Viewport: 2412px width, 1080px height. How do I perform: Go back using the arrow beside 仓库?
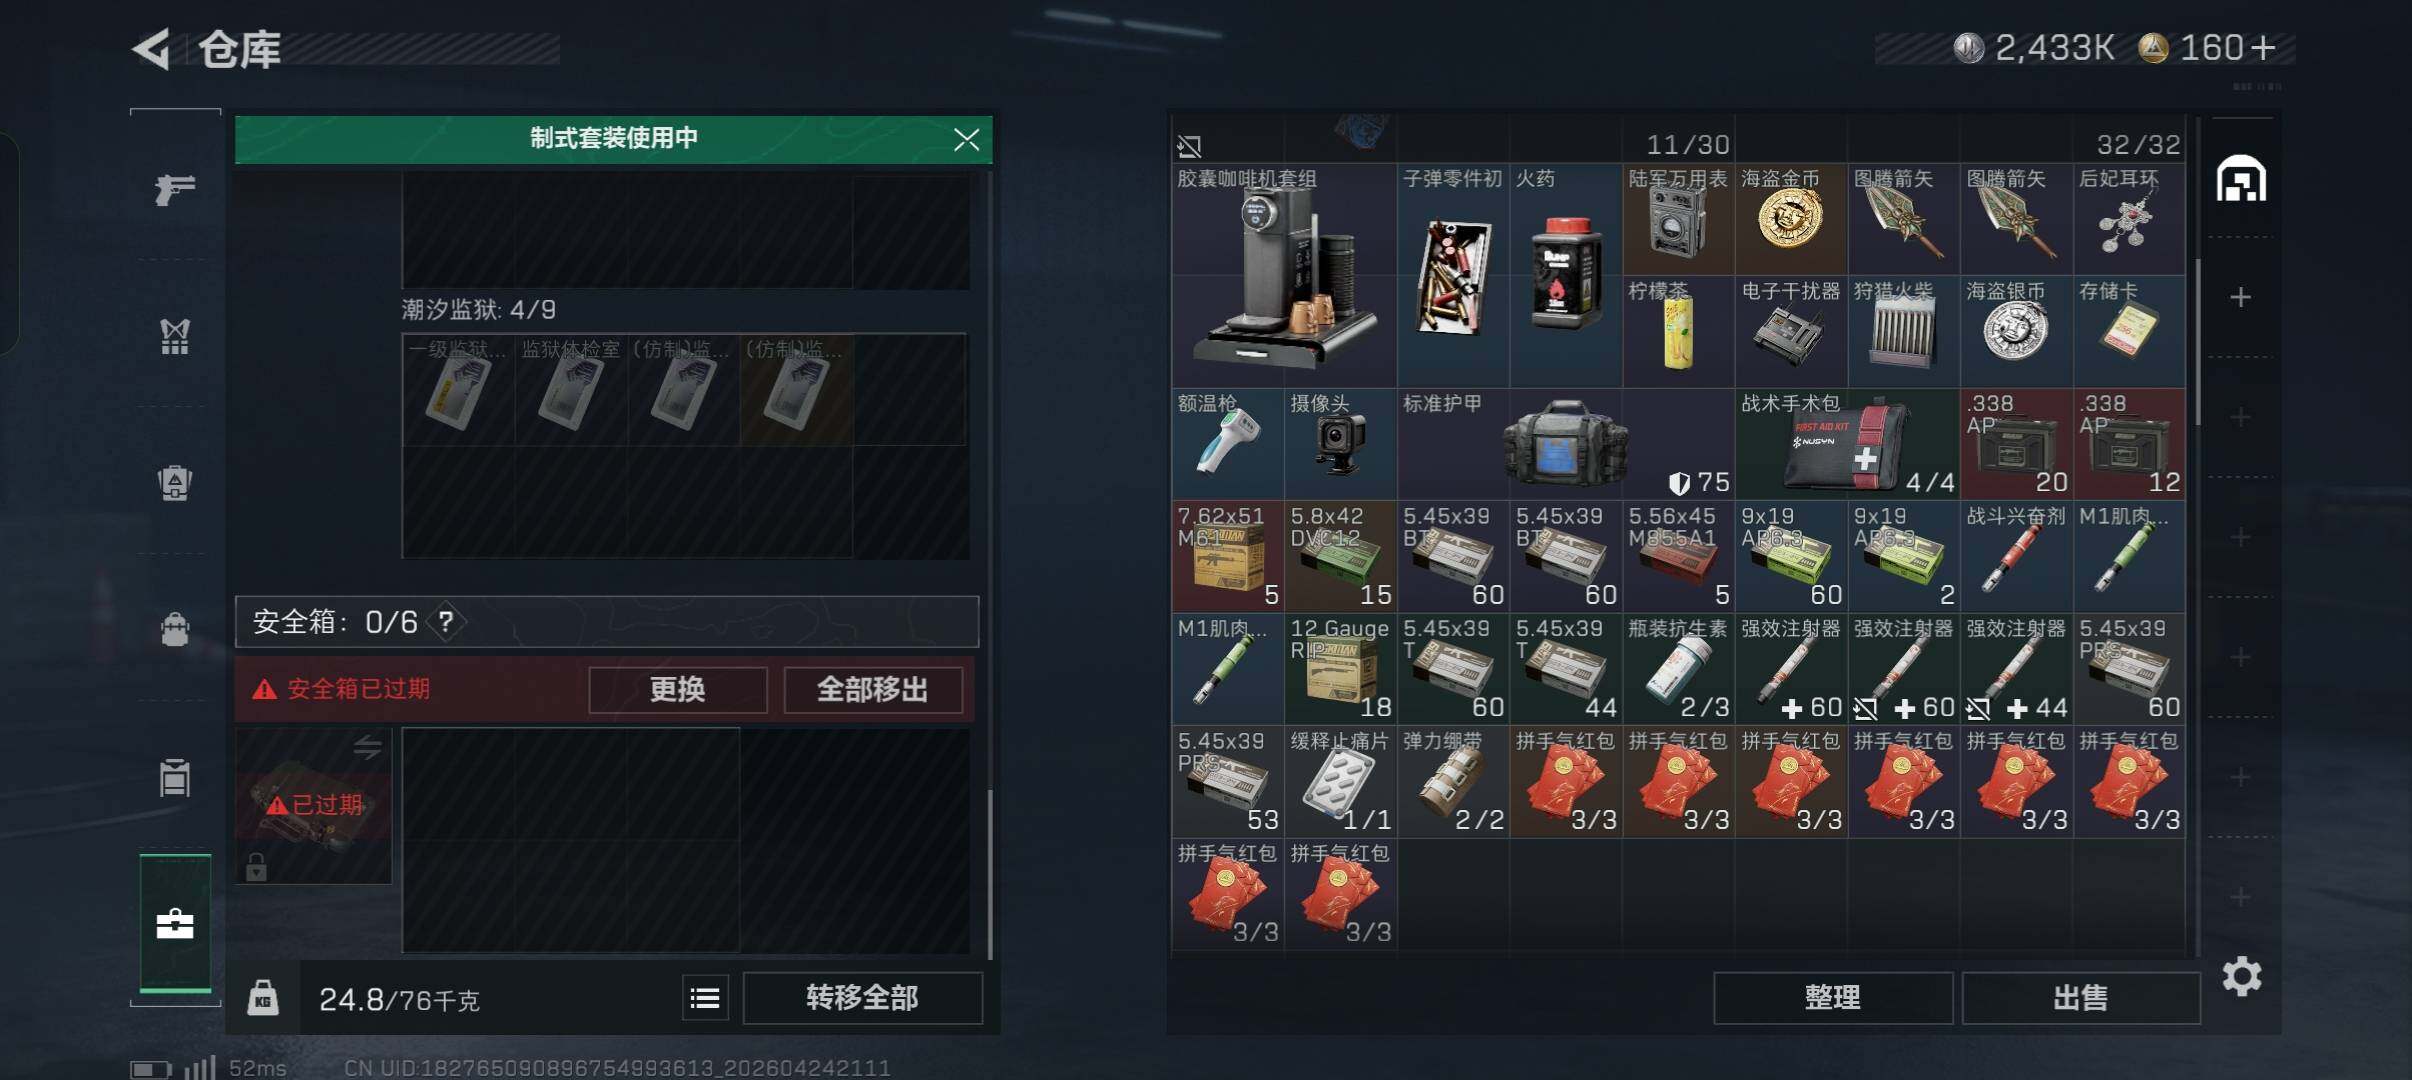[152, 48]
